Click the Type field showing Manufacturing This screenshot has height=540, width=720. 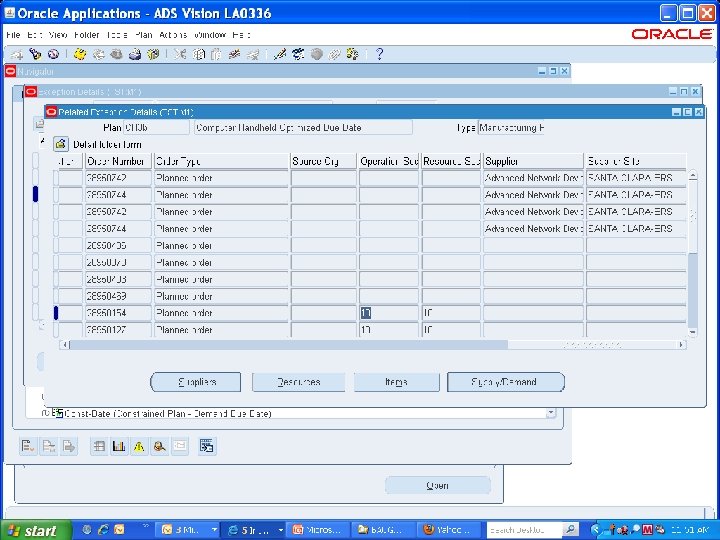click(x=511, y=128)
